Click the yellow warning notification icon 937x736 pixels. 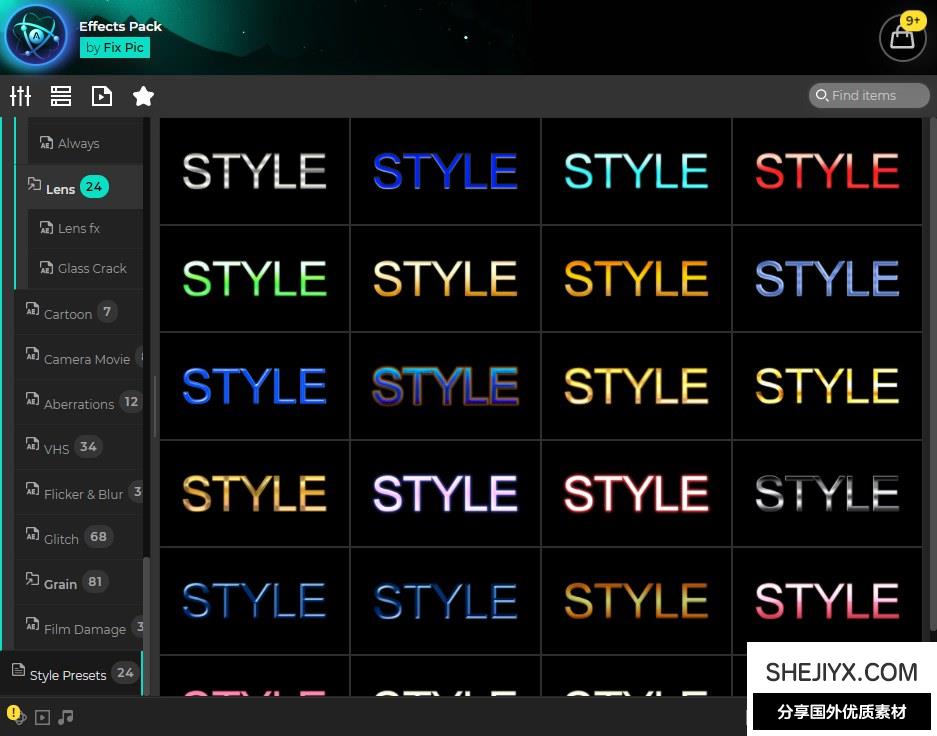(x=15, y=715)
